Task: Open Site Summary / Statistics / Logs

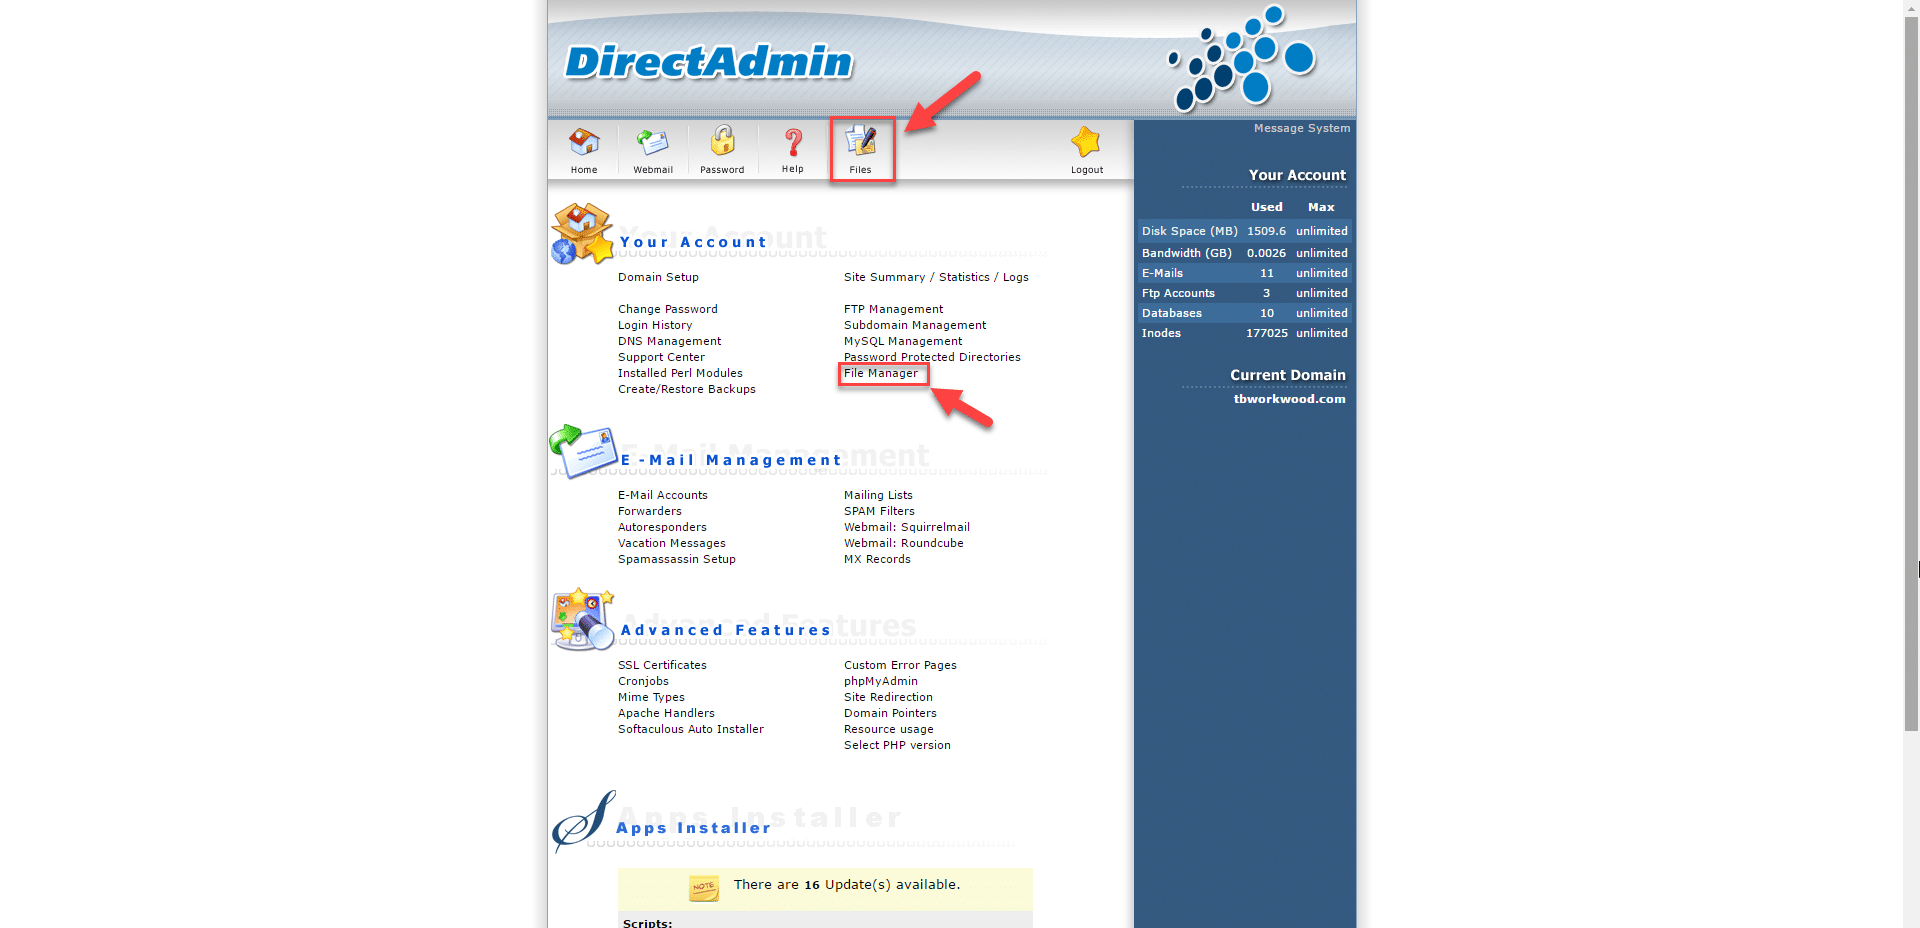Action: point(936,277)
